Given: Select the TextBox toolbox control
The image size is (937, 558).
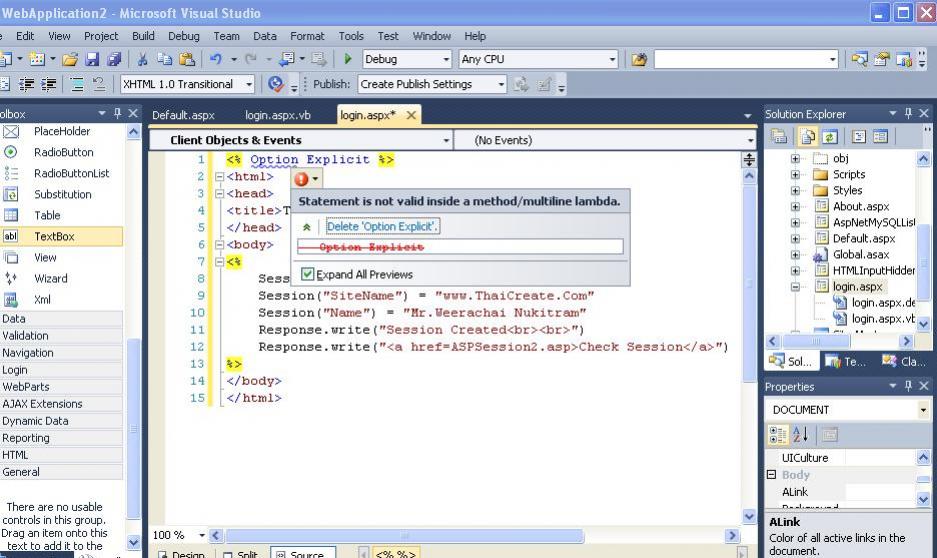Looking at the screenshot, I should (63, 237).
